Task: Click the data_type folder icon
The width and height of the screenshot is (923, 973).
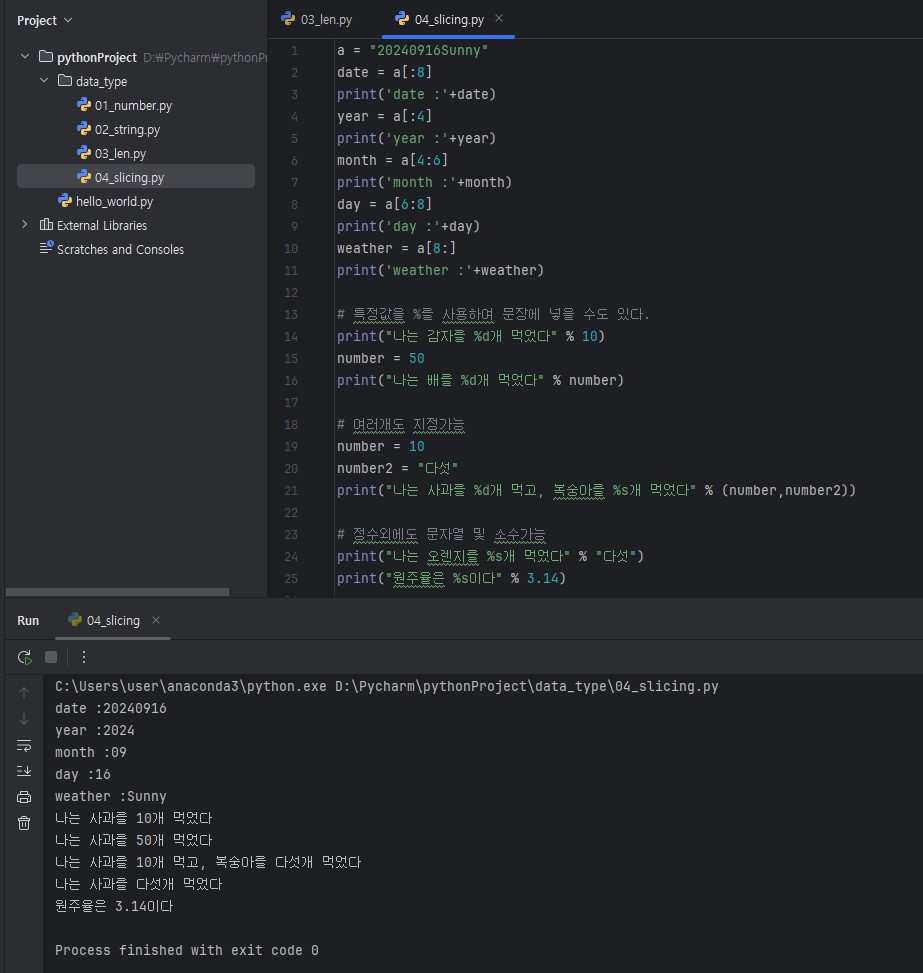Action: click(65, 81)
